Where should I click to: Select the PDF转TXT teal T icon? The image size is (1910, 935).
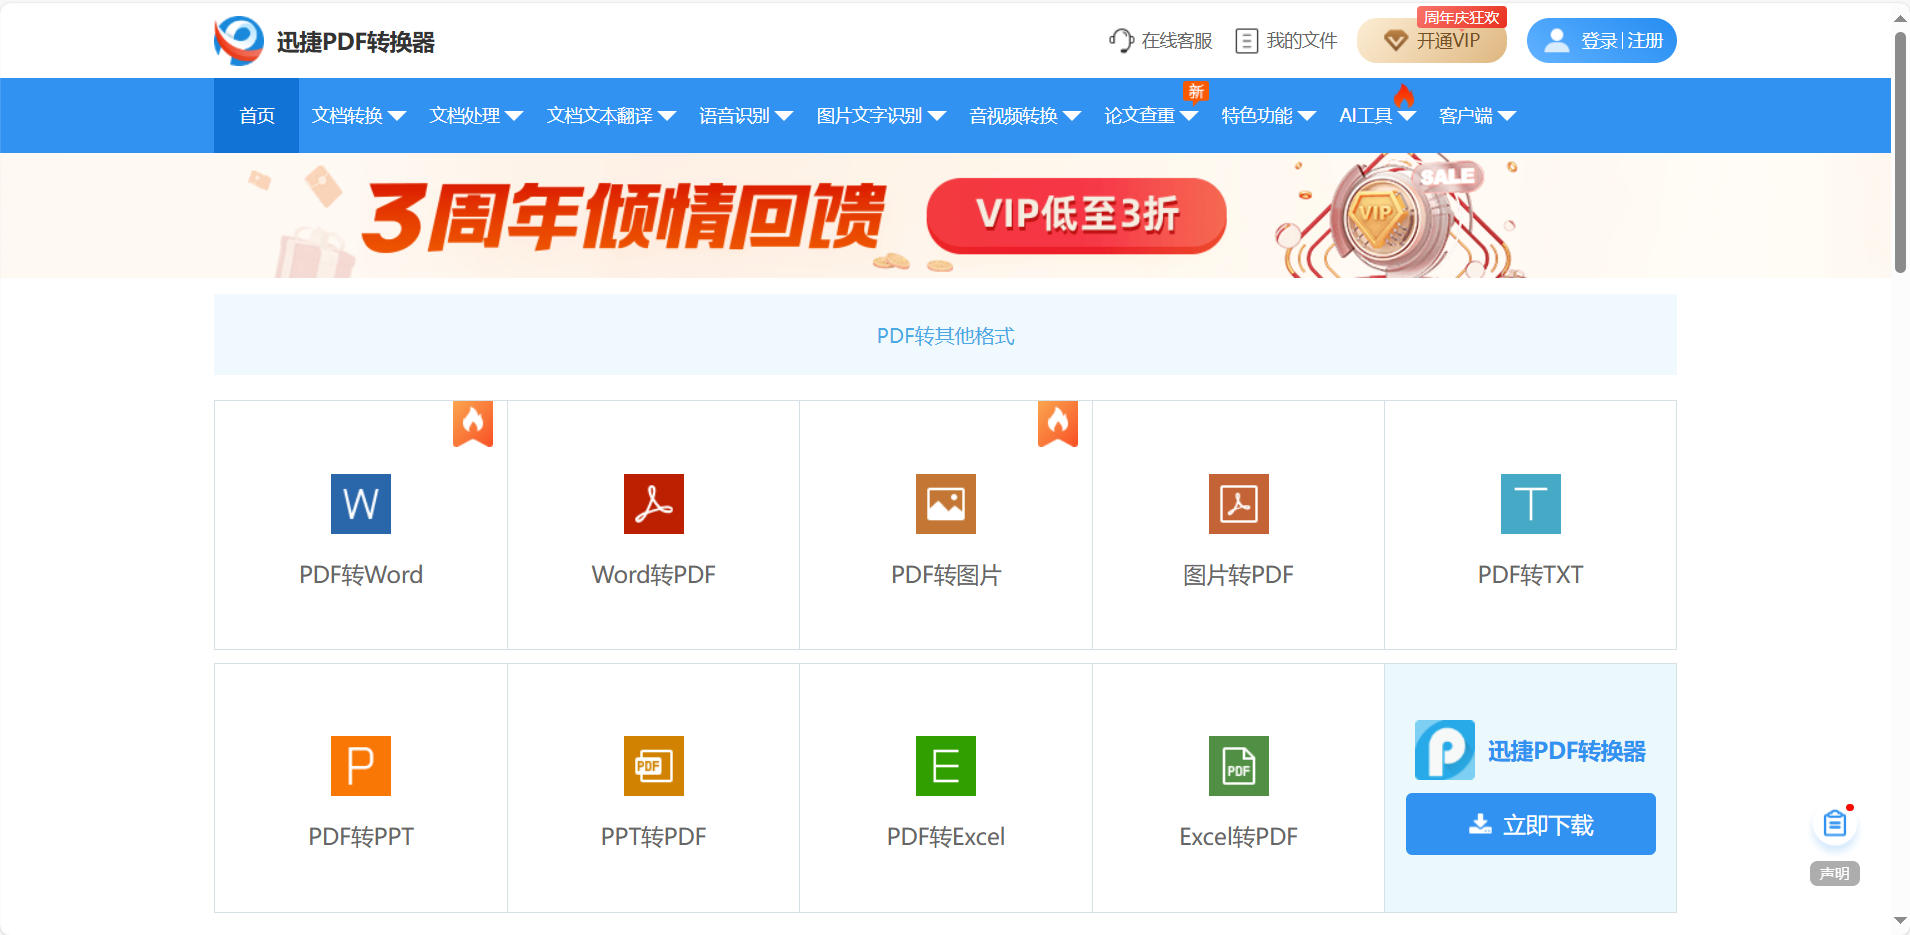[x=1531, y=504]
